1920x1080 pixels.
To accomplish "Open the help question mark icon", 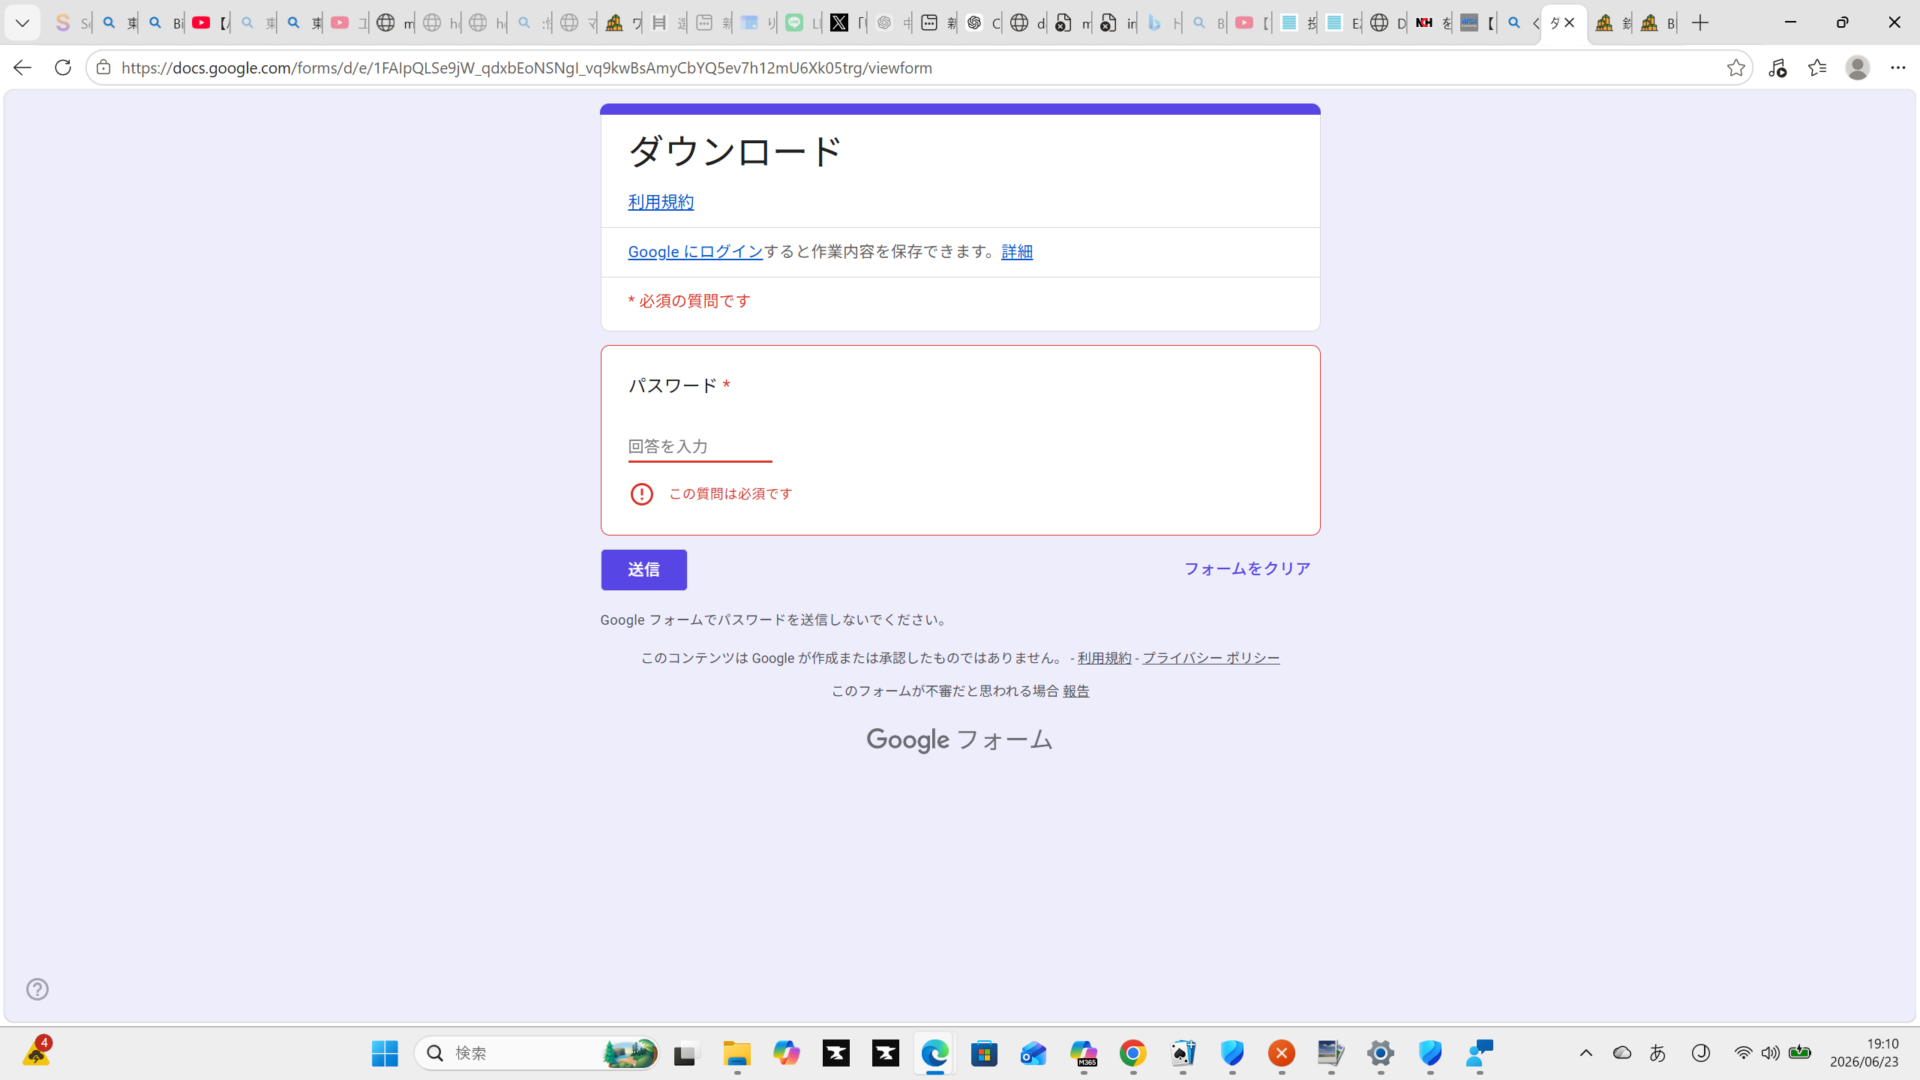I will tap(37, 989).
